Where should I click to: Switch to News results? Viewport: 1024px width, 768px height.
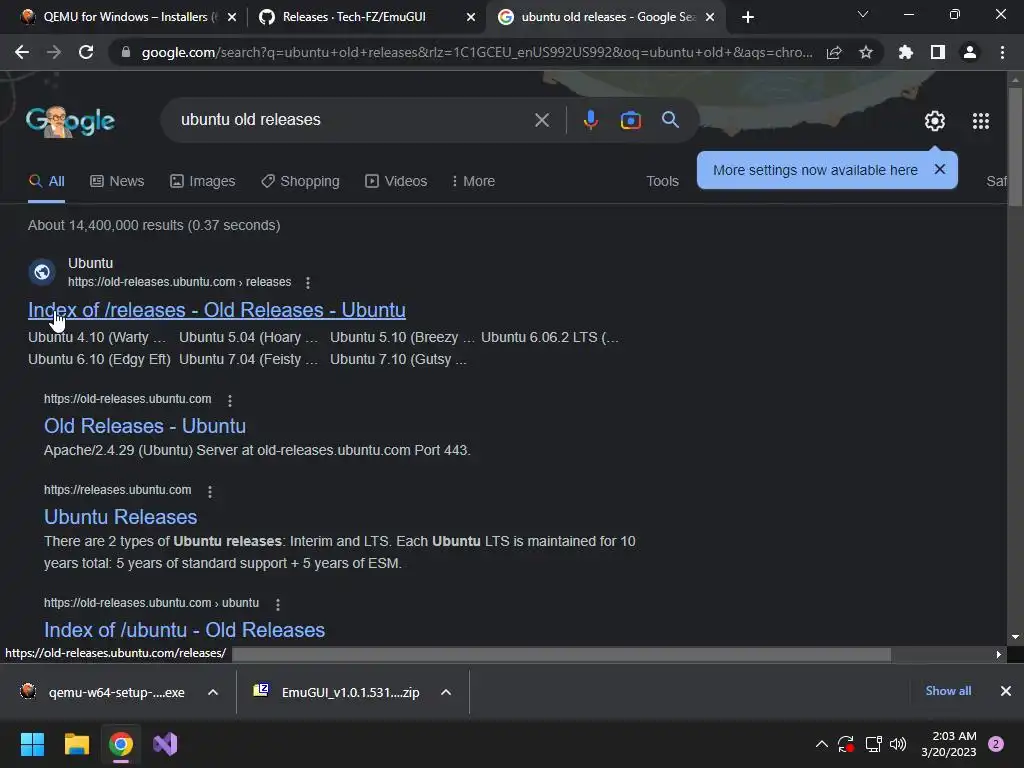(117, 182)
